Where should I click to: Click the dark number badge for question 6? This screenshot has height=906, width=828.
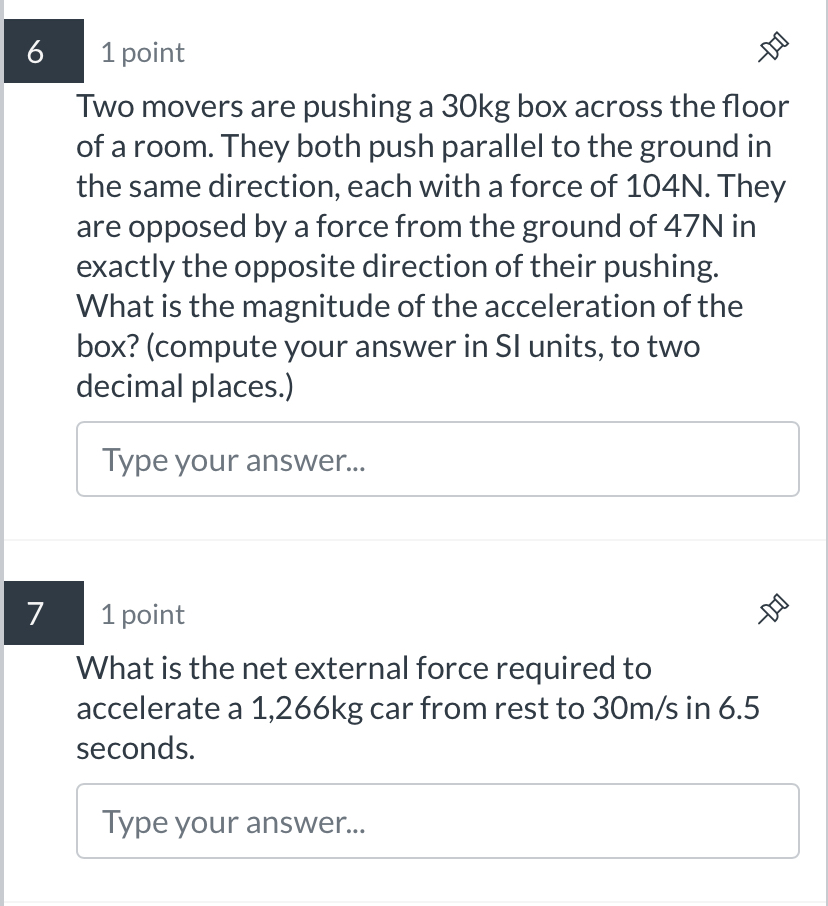click(x=42, y=51)
